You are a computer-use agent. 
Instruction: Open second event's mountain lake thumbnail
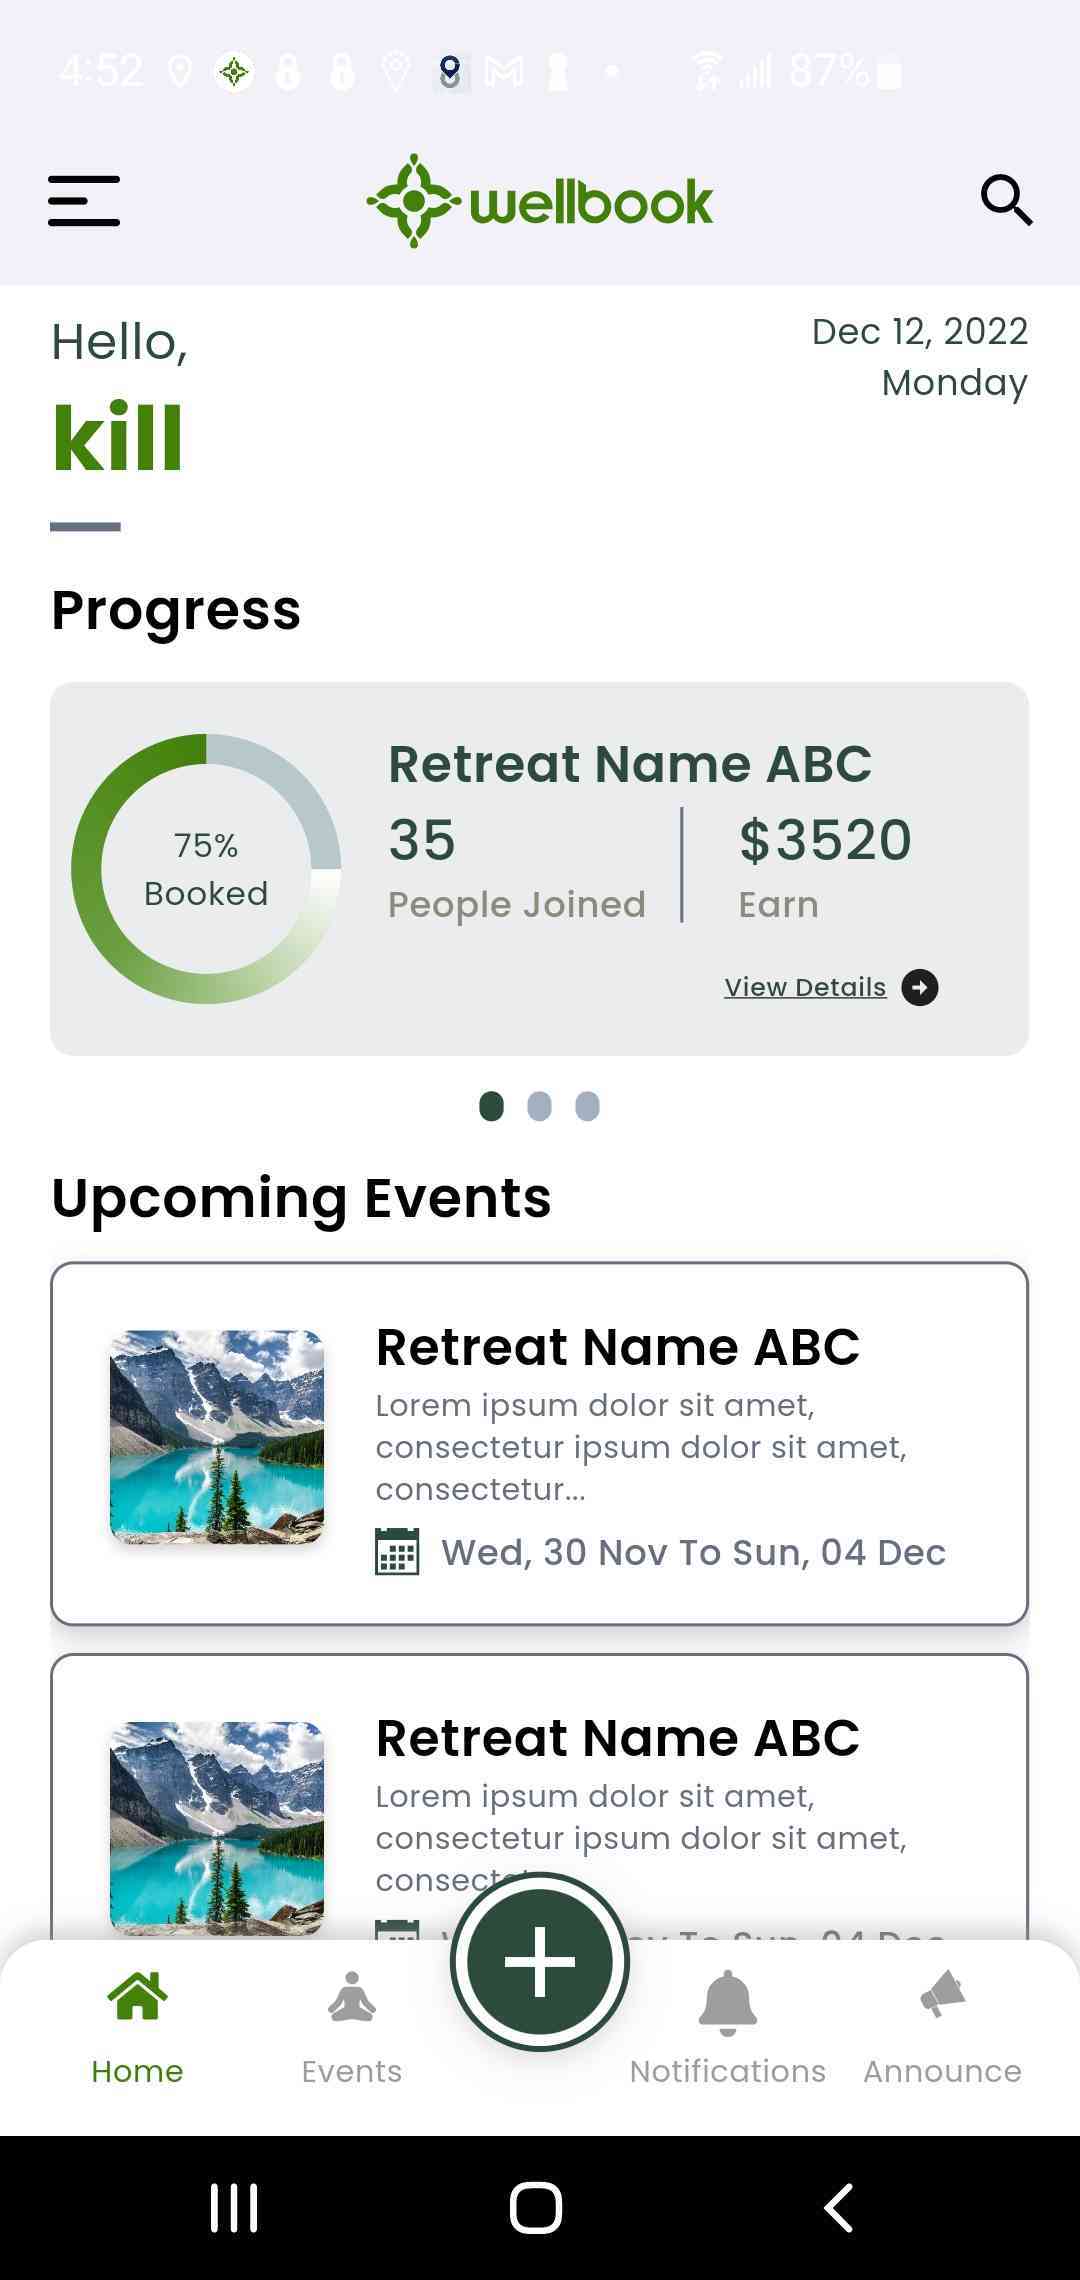[x=217, y=1826]
